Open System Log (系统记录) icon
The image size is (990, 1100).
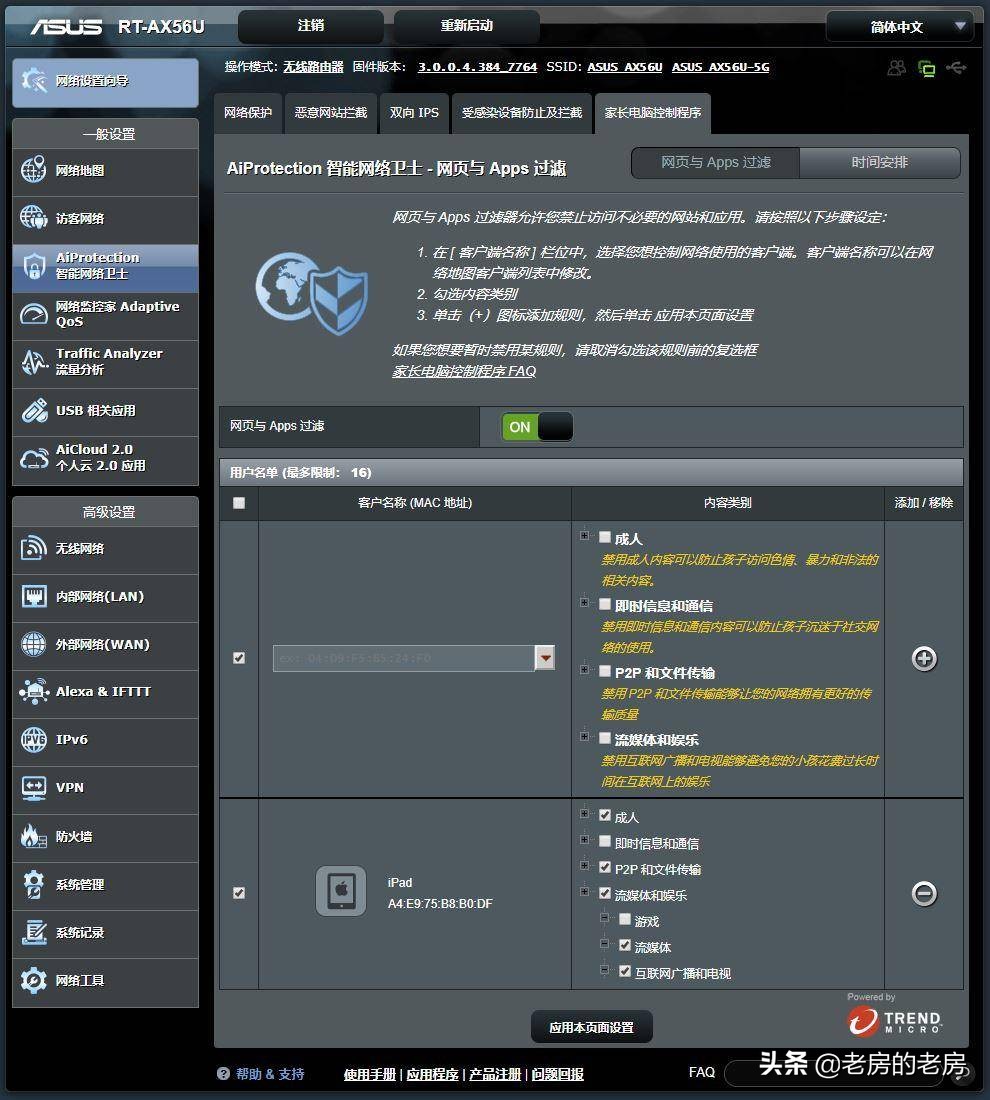tap(33, 932)
